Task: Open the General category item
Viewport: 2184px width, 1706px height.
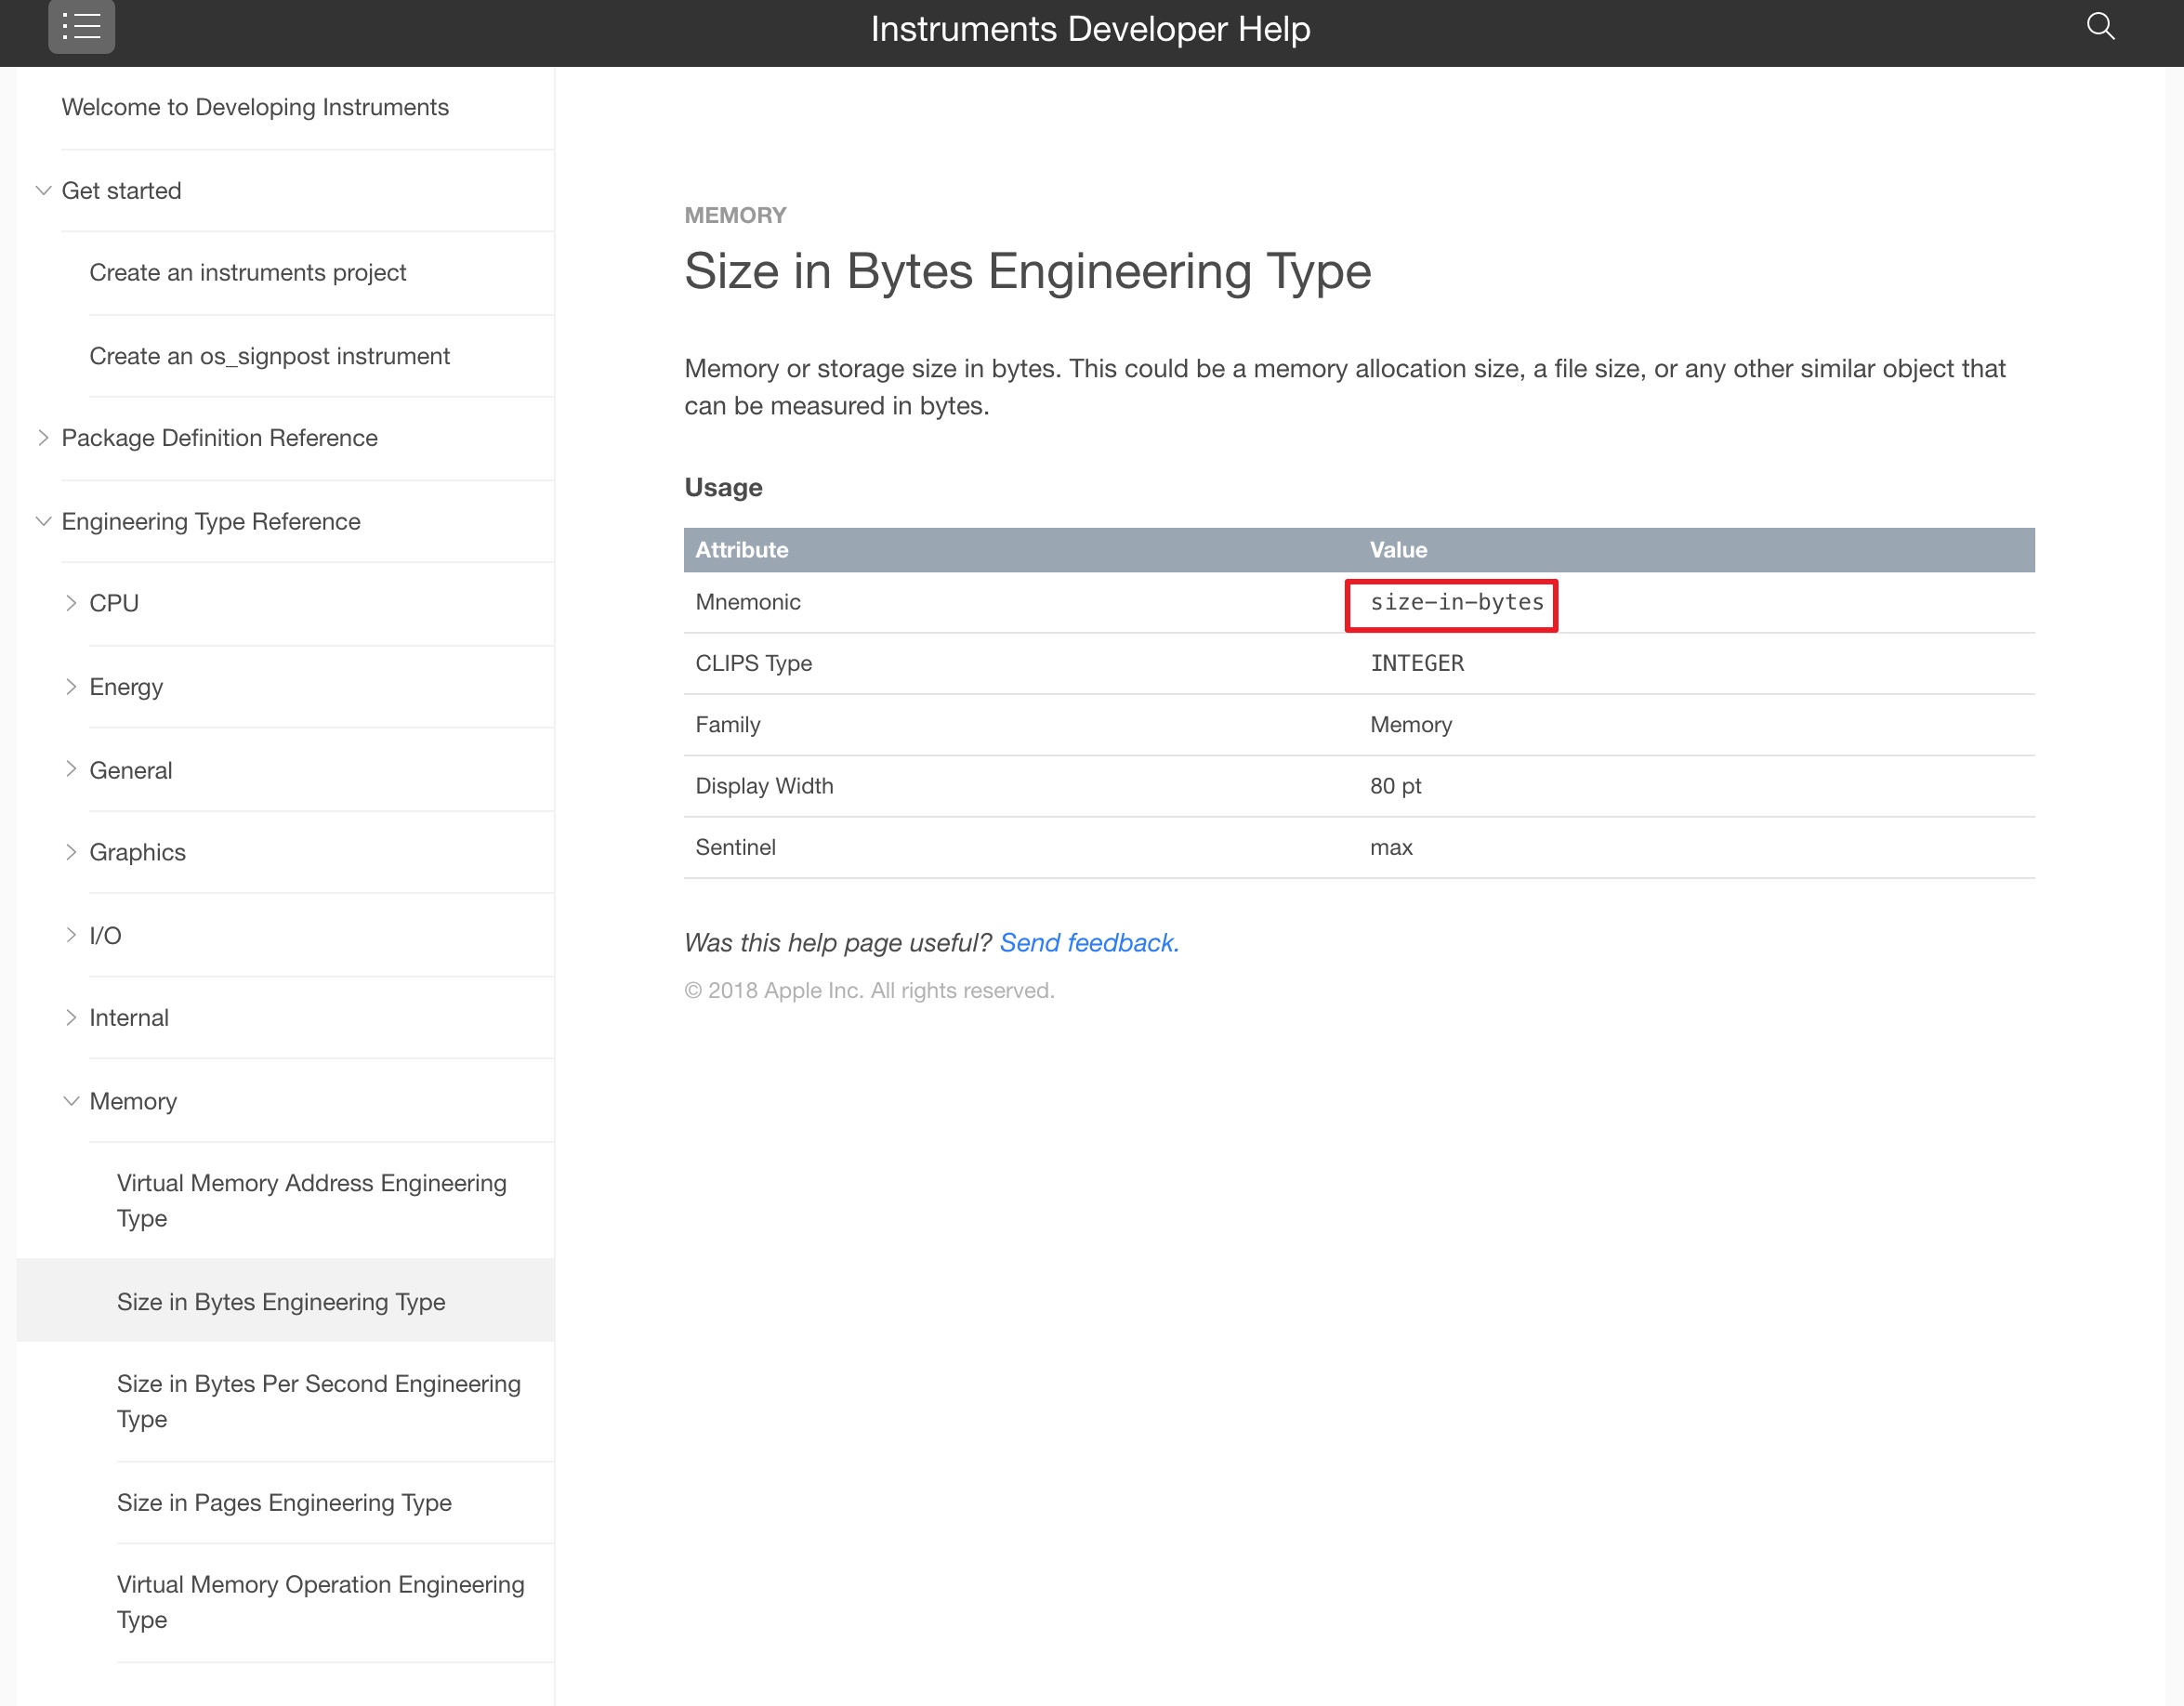Action: 130,770
